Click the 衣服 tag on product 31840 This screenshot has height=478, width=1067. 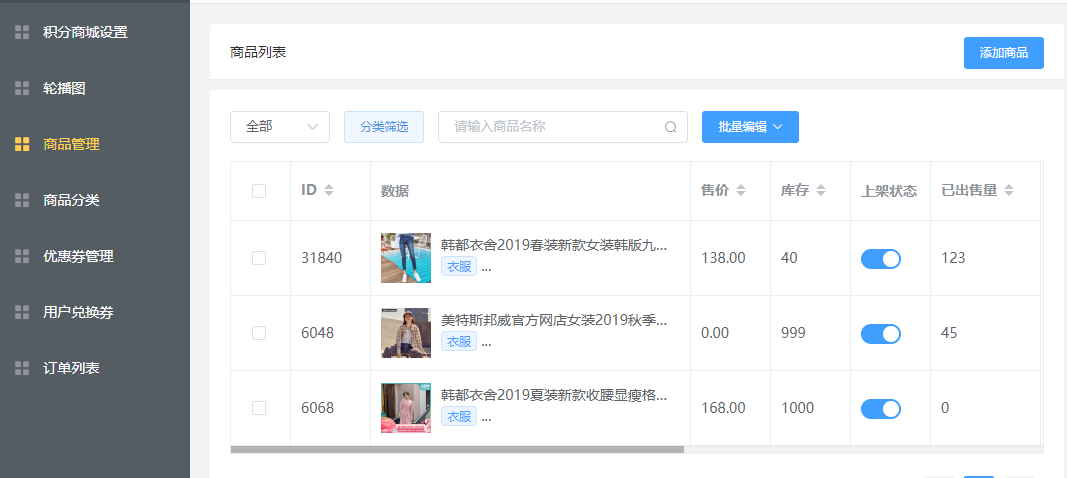click(x=459, y=267)
